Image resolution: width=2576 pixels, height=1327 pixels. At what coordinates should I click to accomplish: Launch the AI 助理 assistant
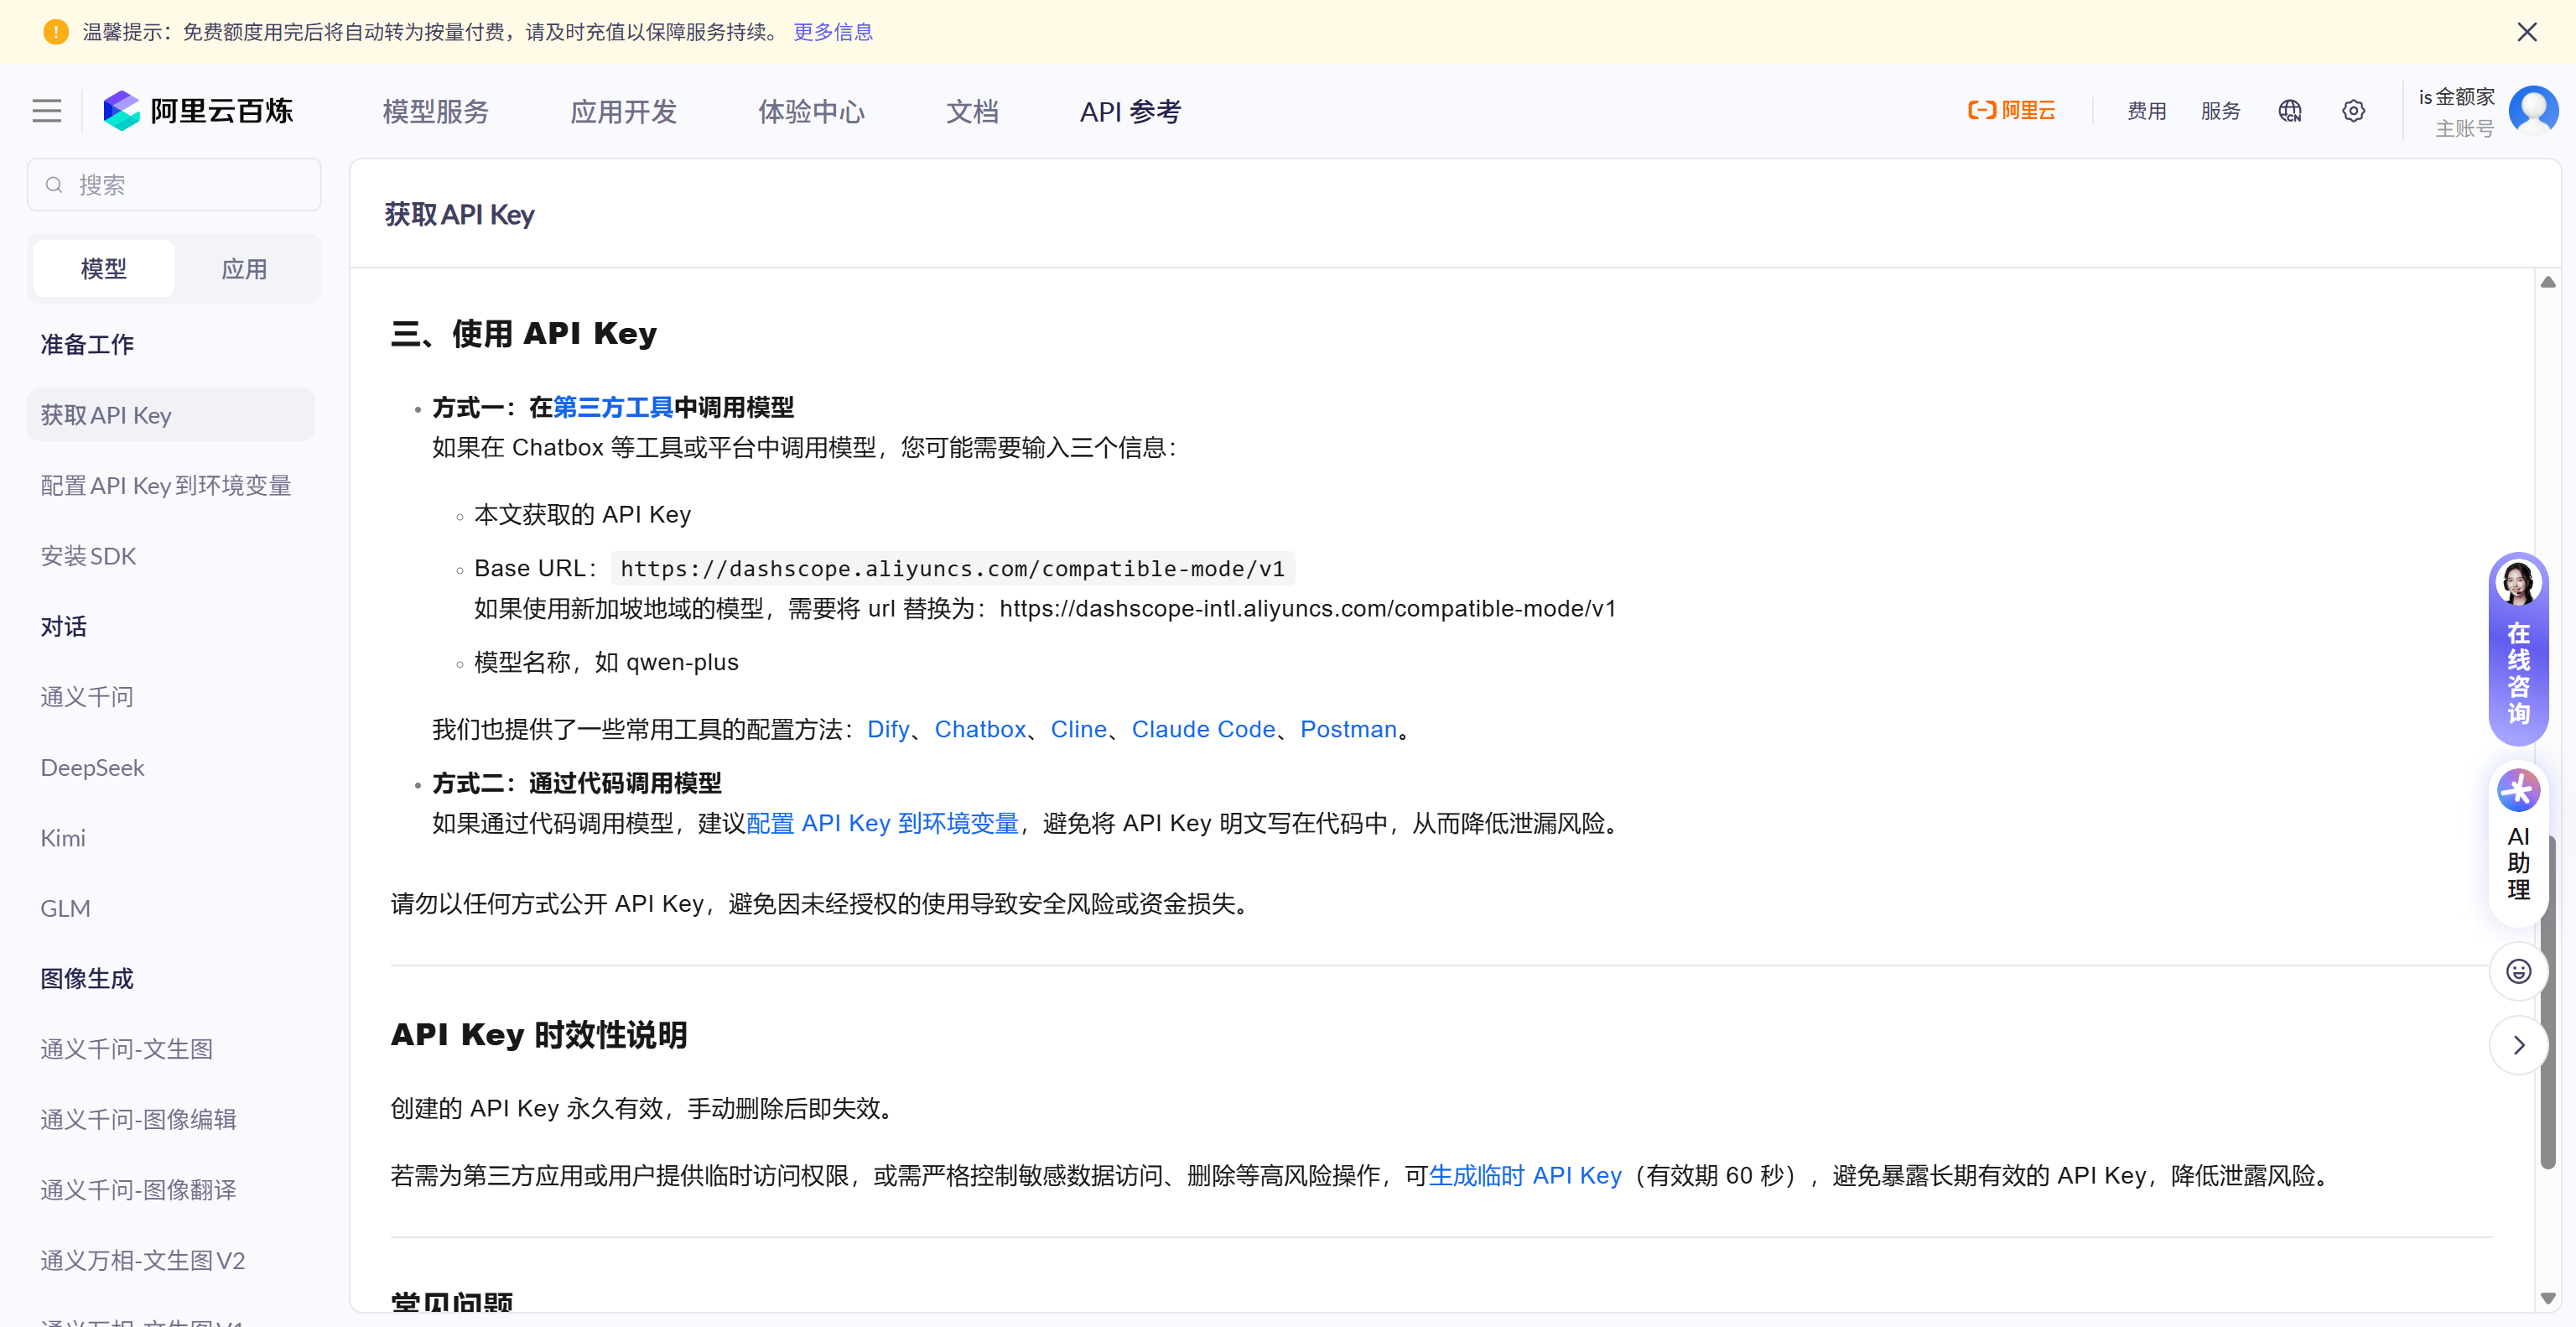click(x=2517, y=835)
